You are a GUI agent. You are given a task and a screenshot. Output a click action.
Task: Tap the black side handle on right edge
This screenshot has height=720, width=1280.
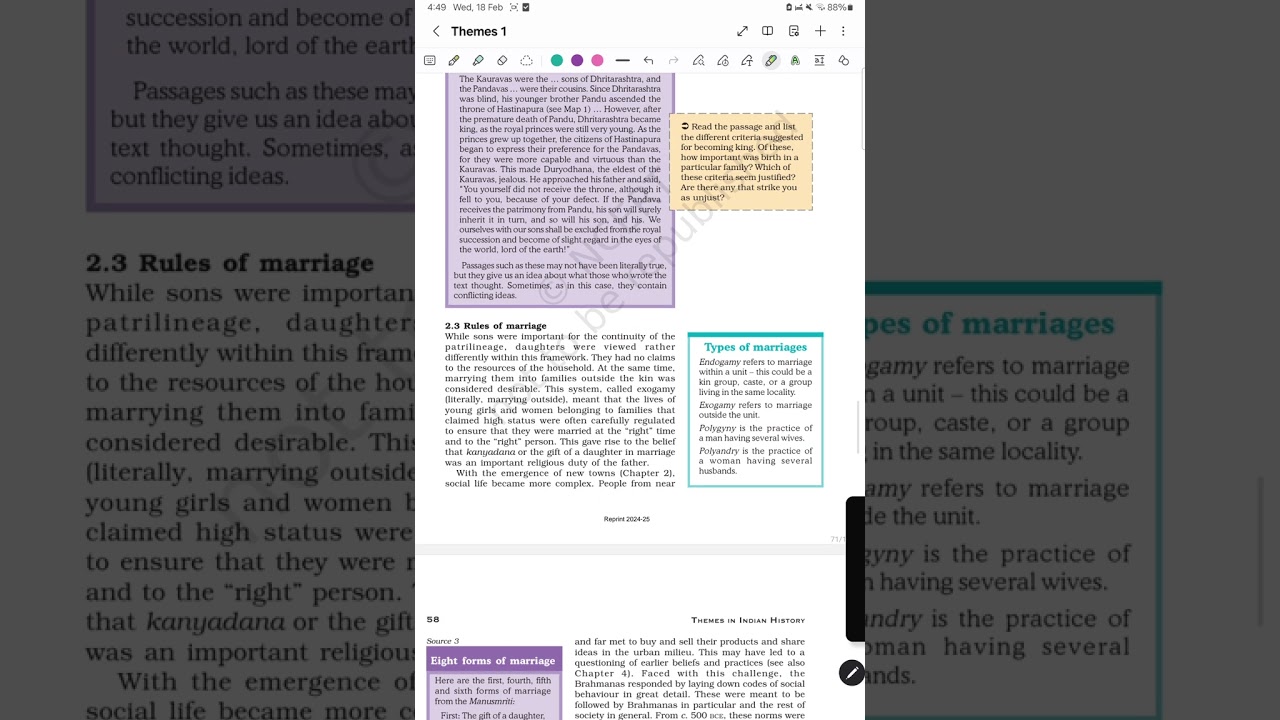click(855, 568)
